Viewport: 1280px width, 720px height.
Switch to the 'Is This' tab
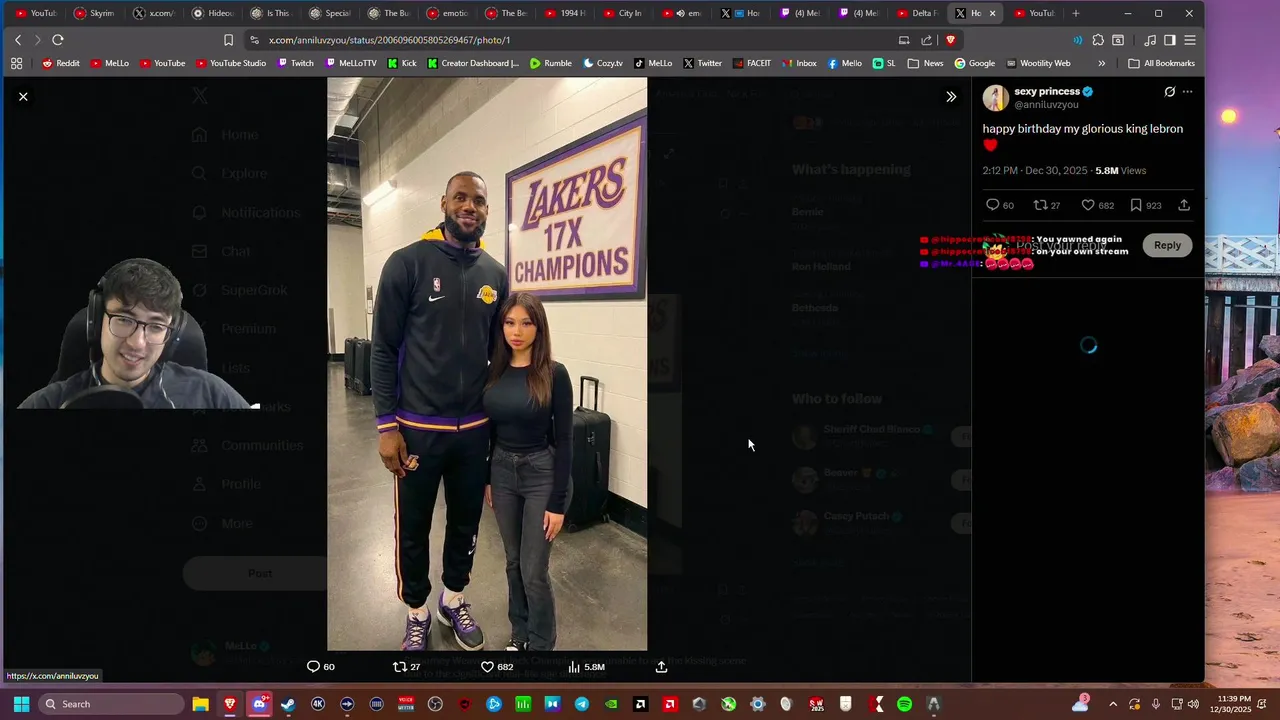coord(271,13)
